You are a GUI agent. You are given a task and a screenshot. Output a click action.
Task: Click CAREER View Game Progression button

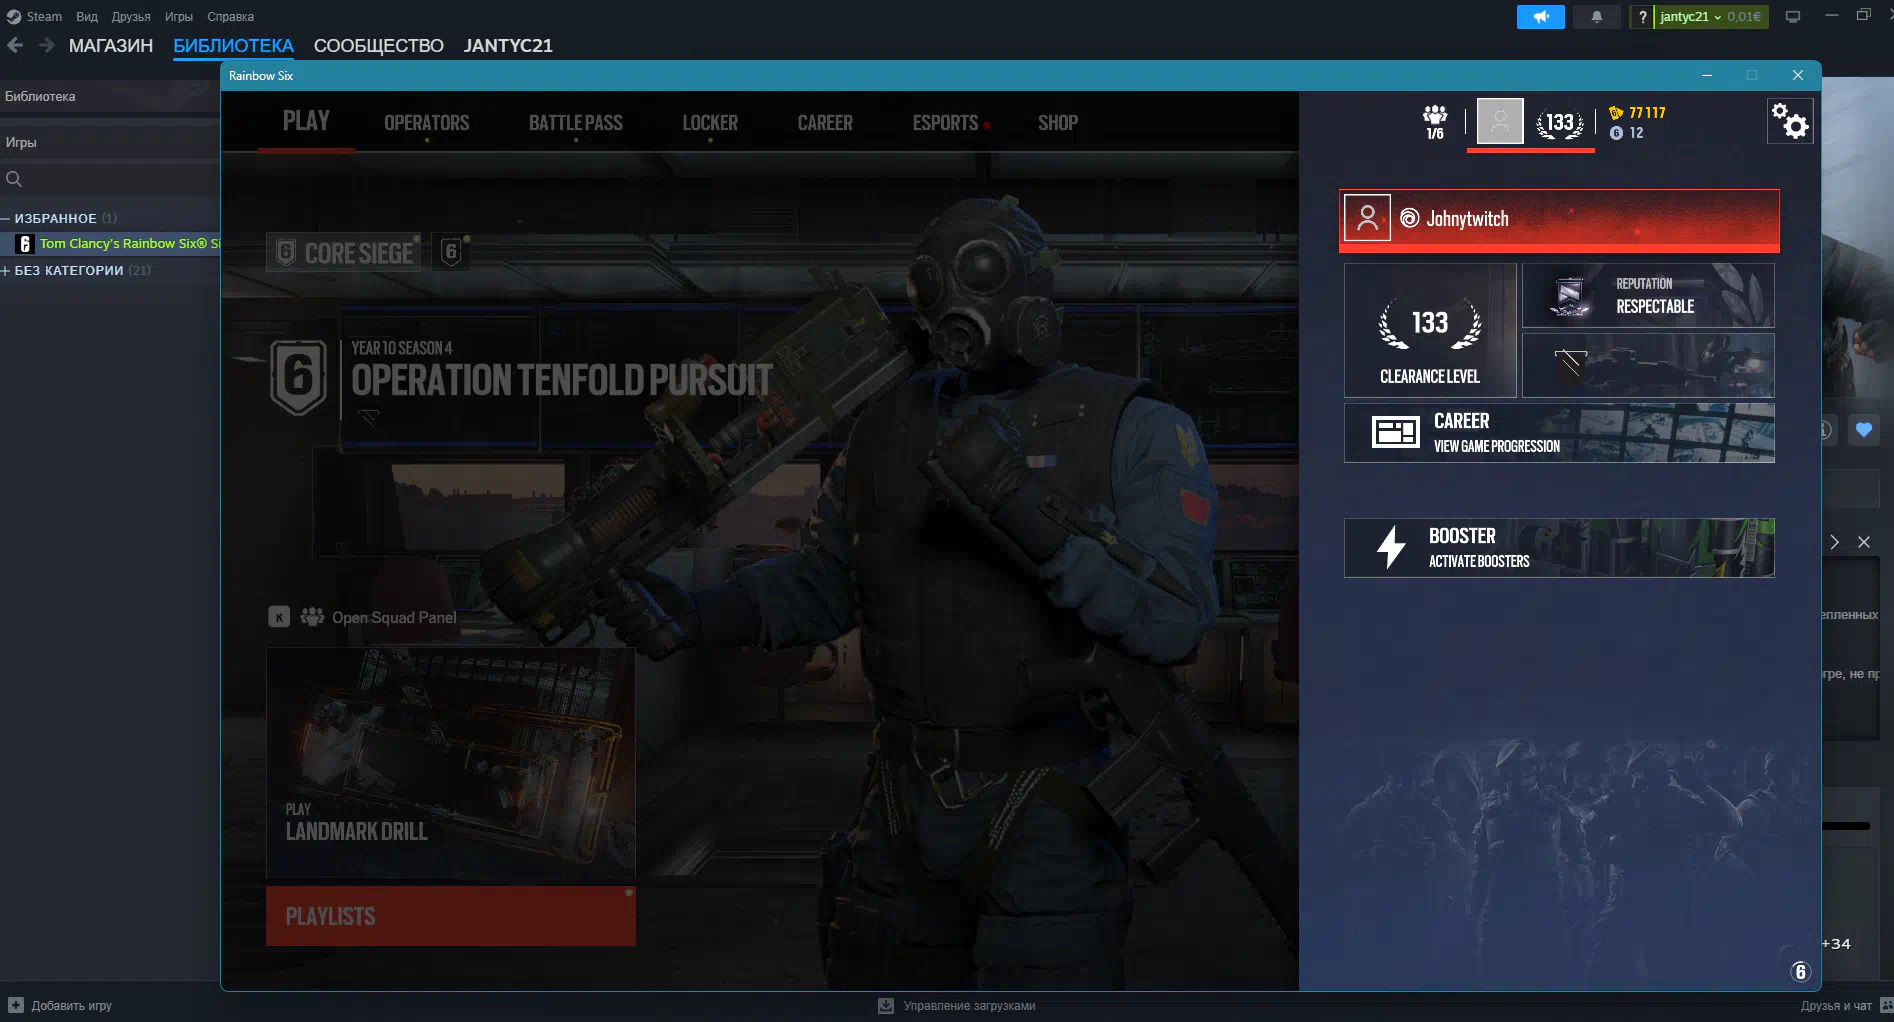coord(1558,433)
